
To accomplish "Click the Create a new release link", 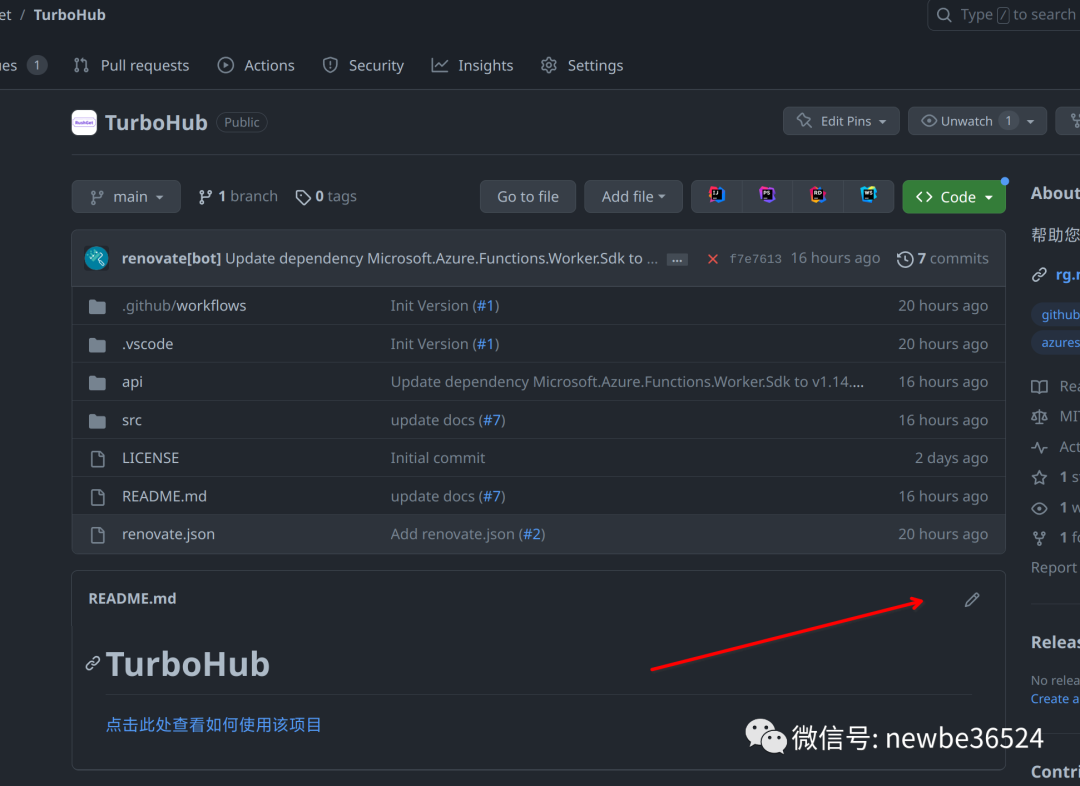I will (x=1055, y=699).
